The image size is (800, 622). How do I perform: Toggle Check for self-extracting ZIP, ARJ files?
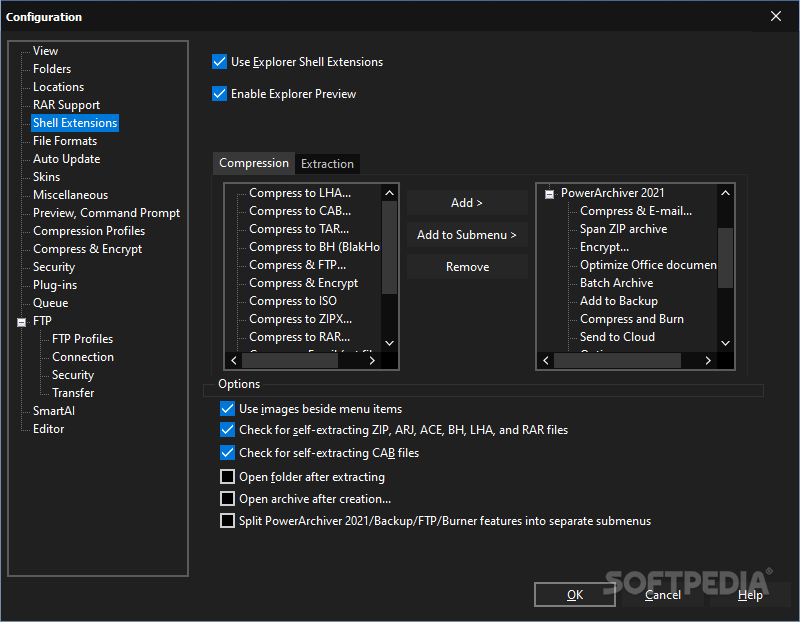pyautogui.click(x=227, y=430)
